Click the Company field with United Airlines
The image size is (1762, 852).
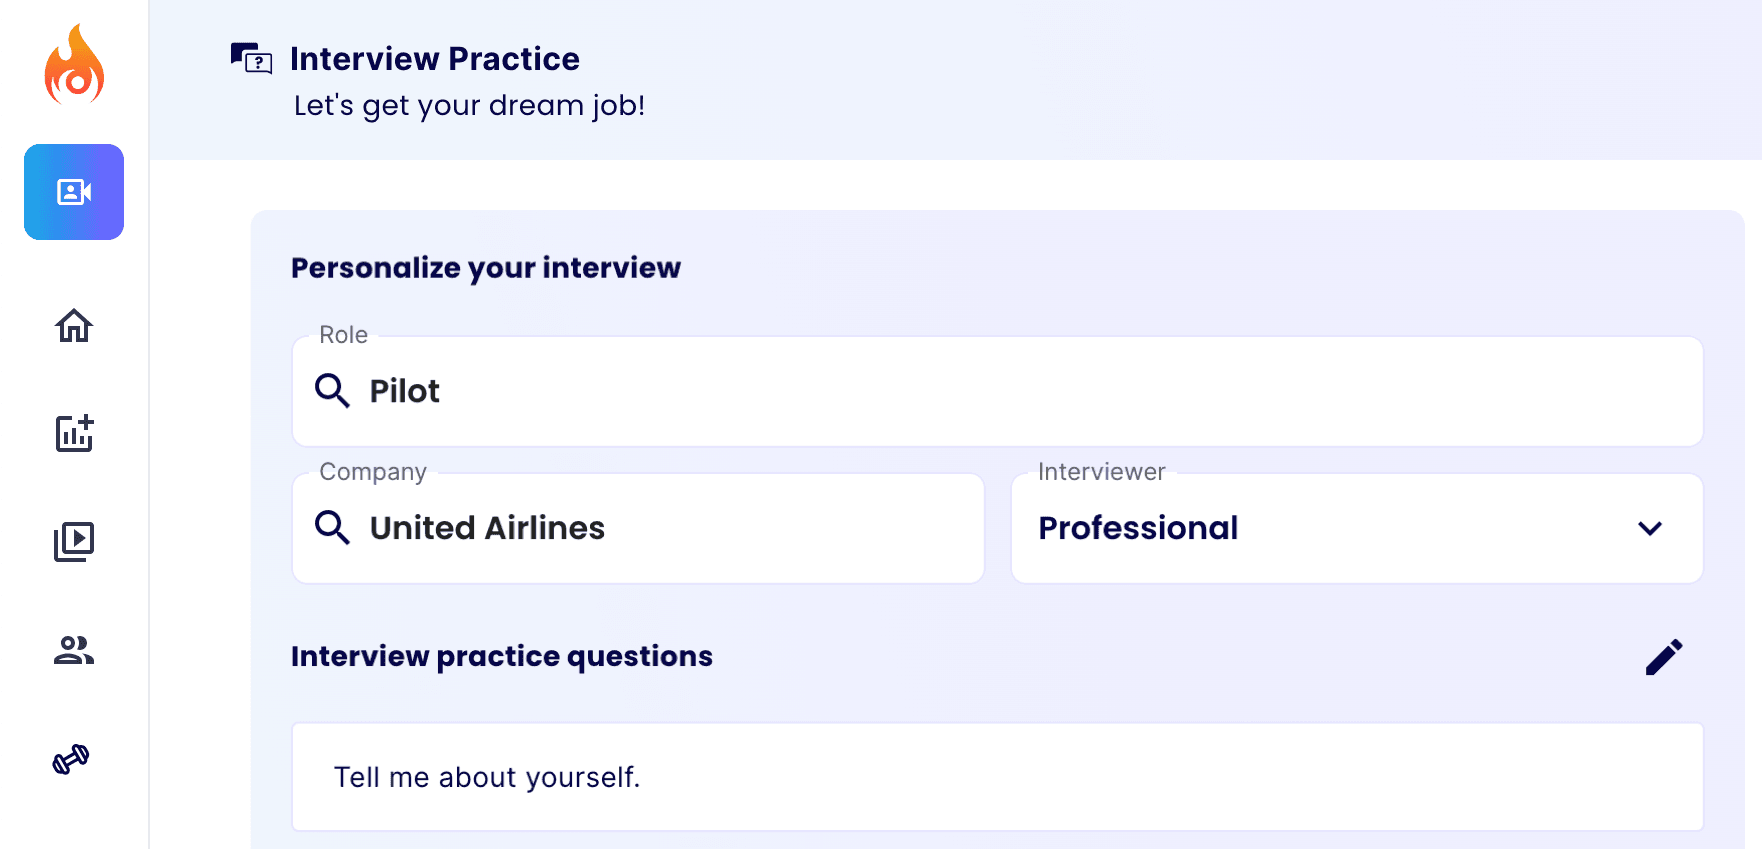click(x=638, y=528)
